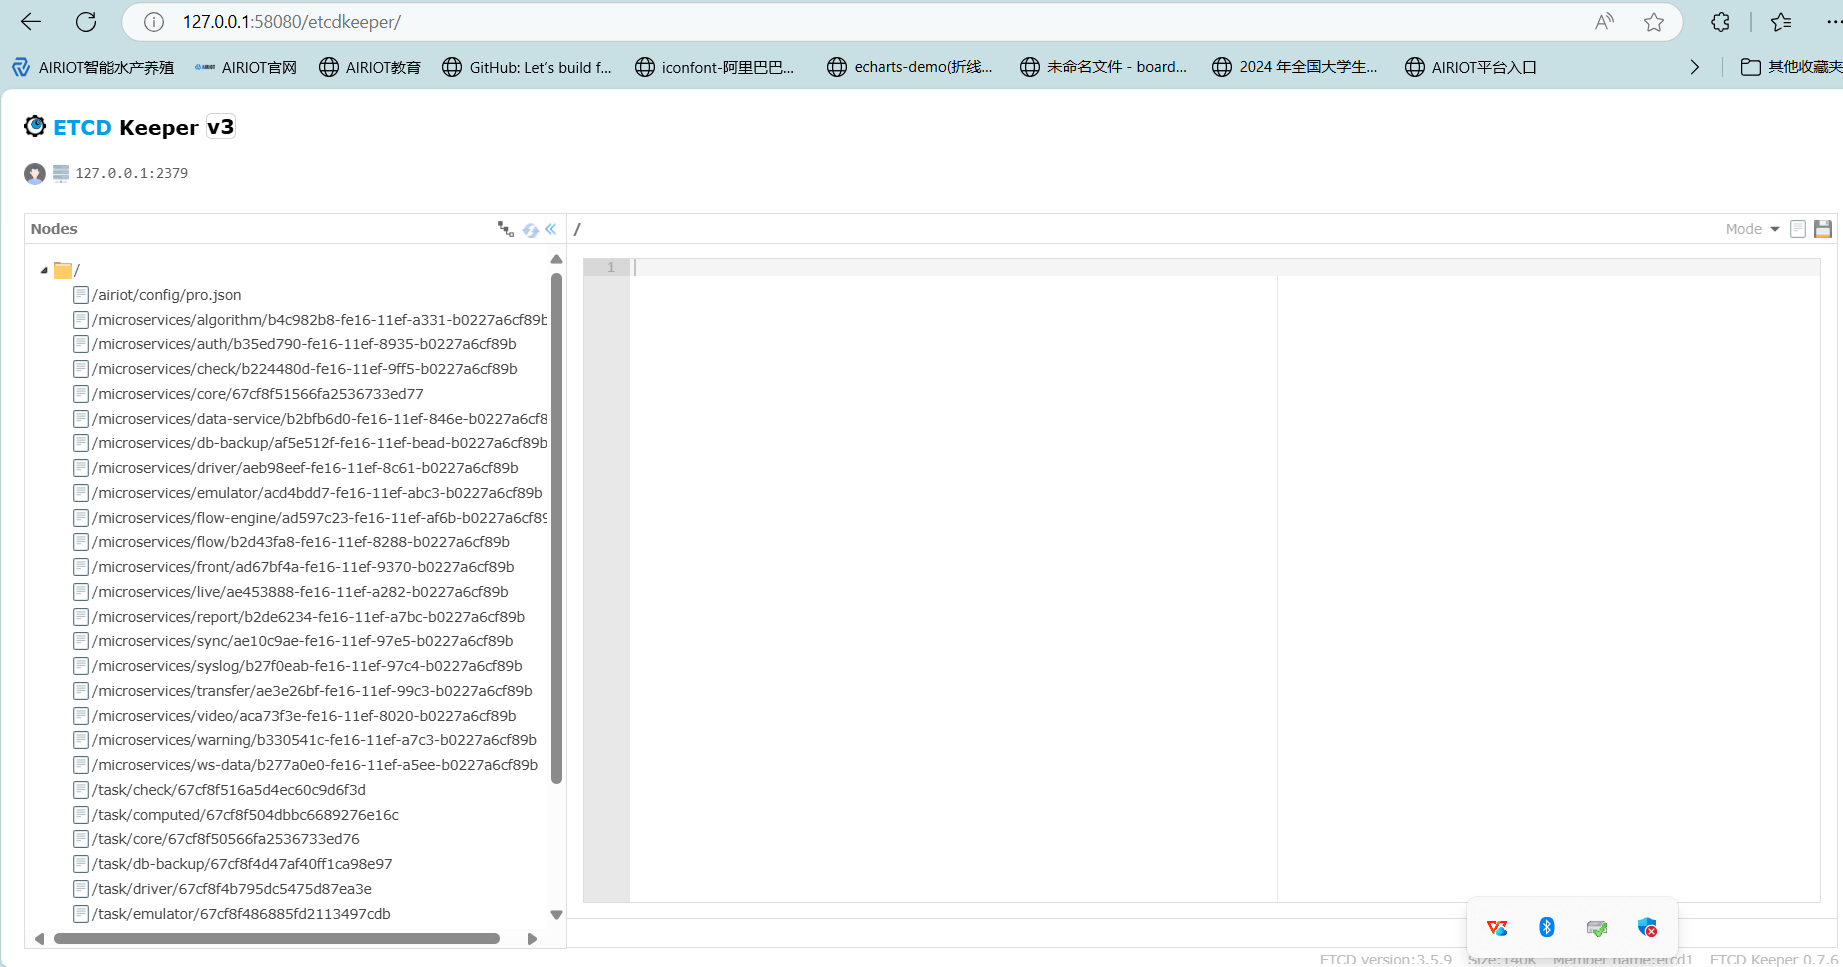
Task: Click the user avatar icon
Action: click(35, 174)
